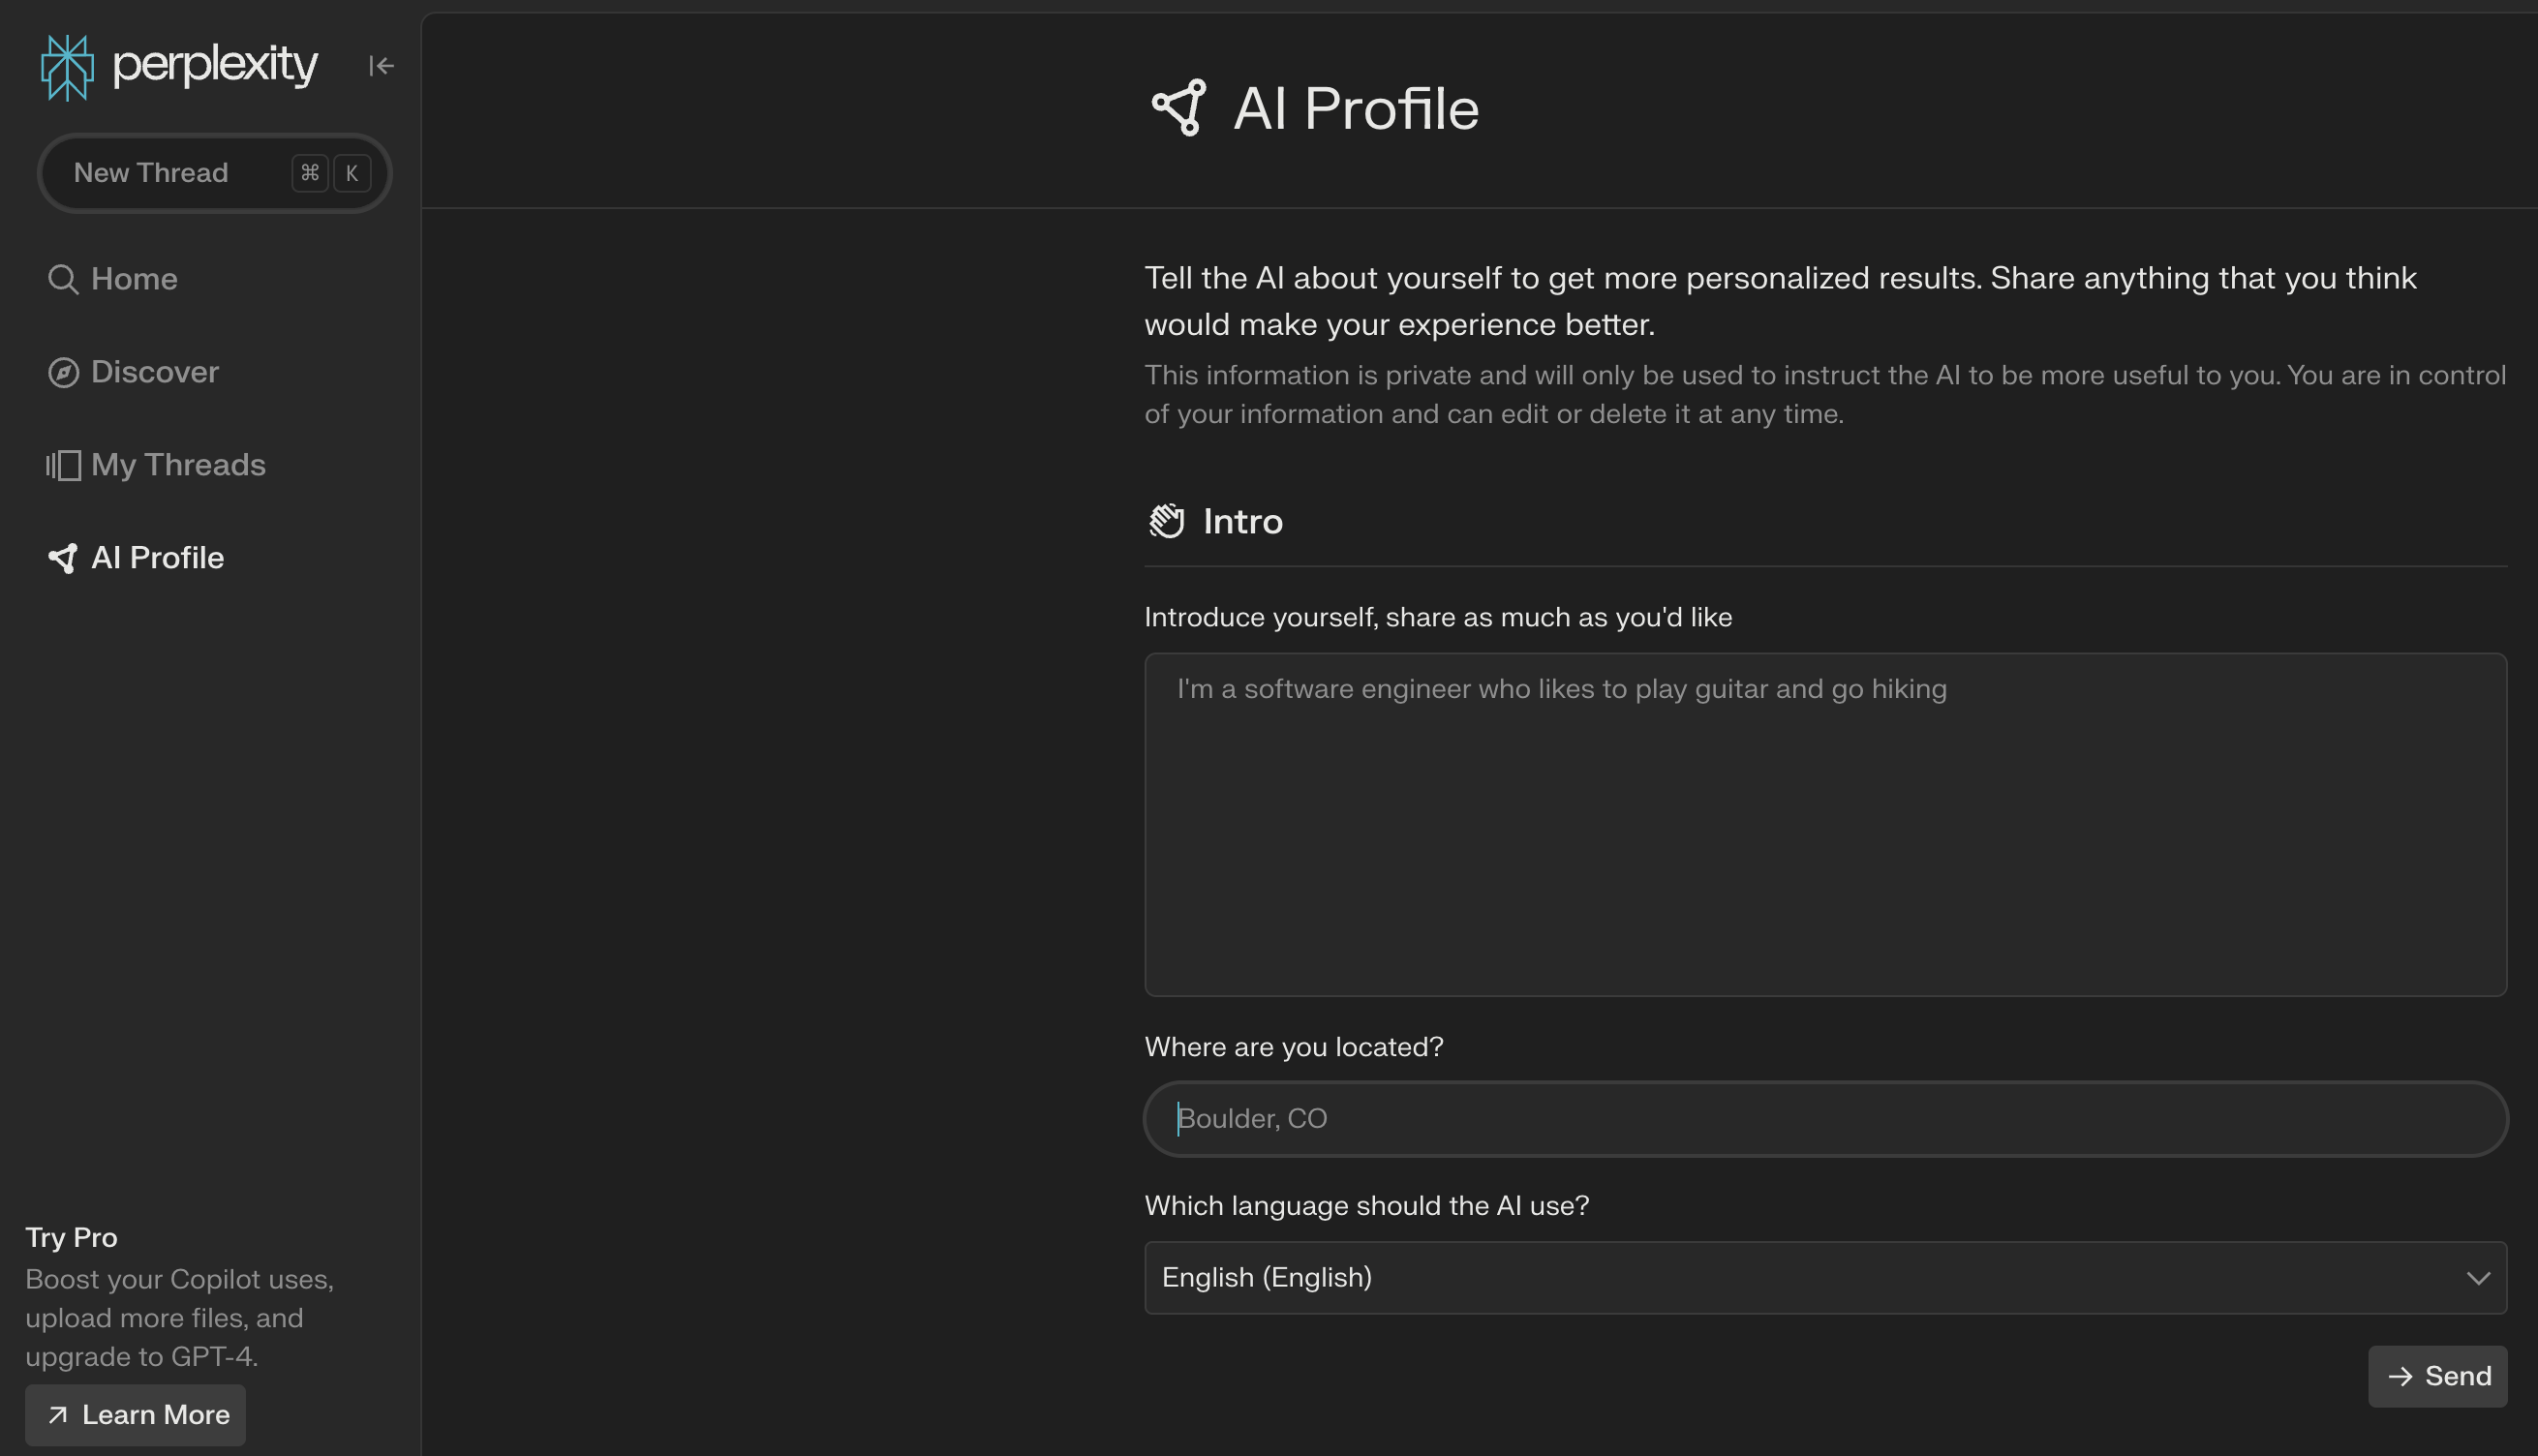Click the location input field

[x=1827, y=1118]
